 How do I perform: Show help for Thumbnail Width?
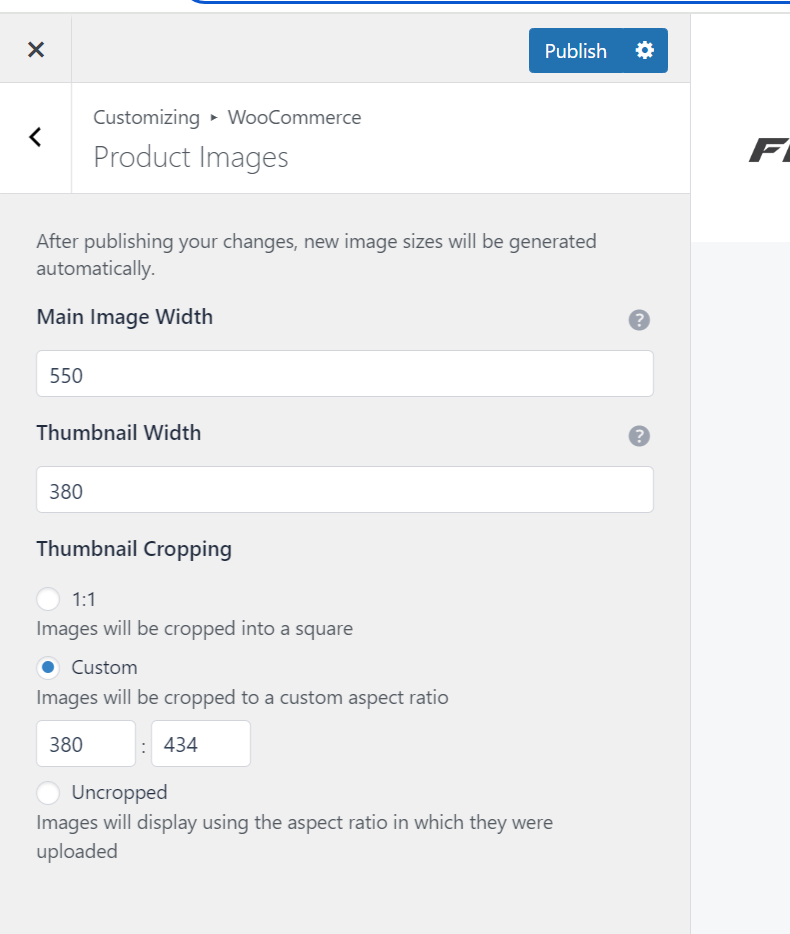click(x=639, y=436)
